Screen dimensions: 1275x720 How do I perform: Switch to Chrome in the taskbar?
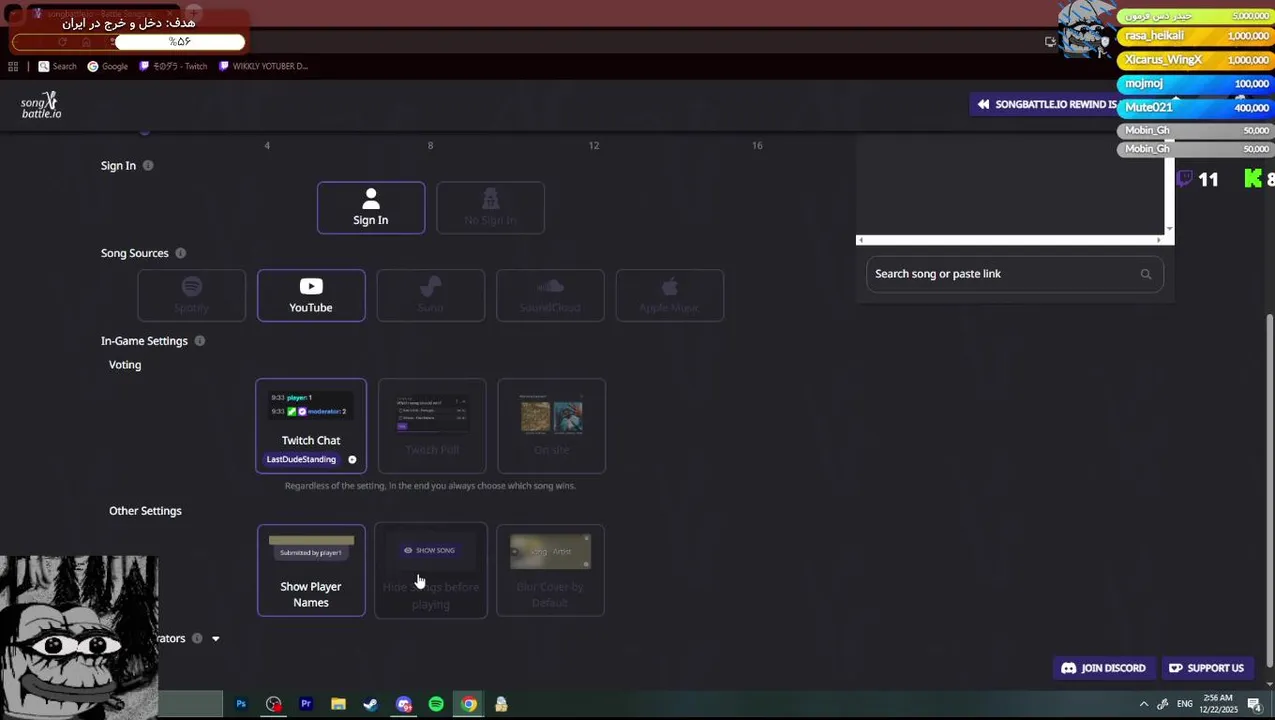tap(469, 704)
